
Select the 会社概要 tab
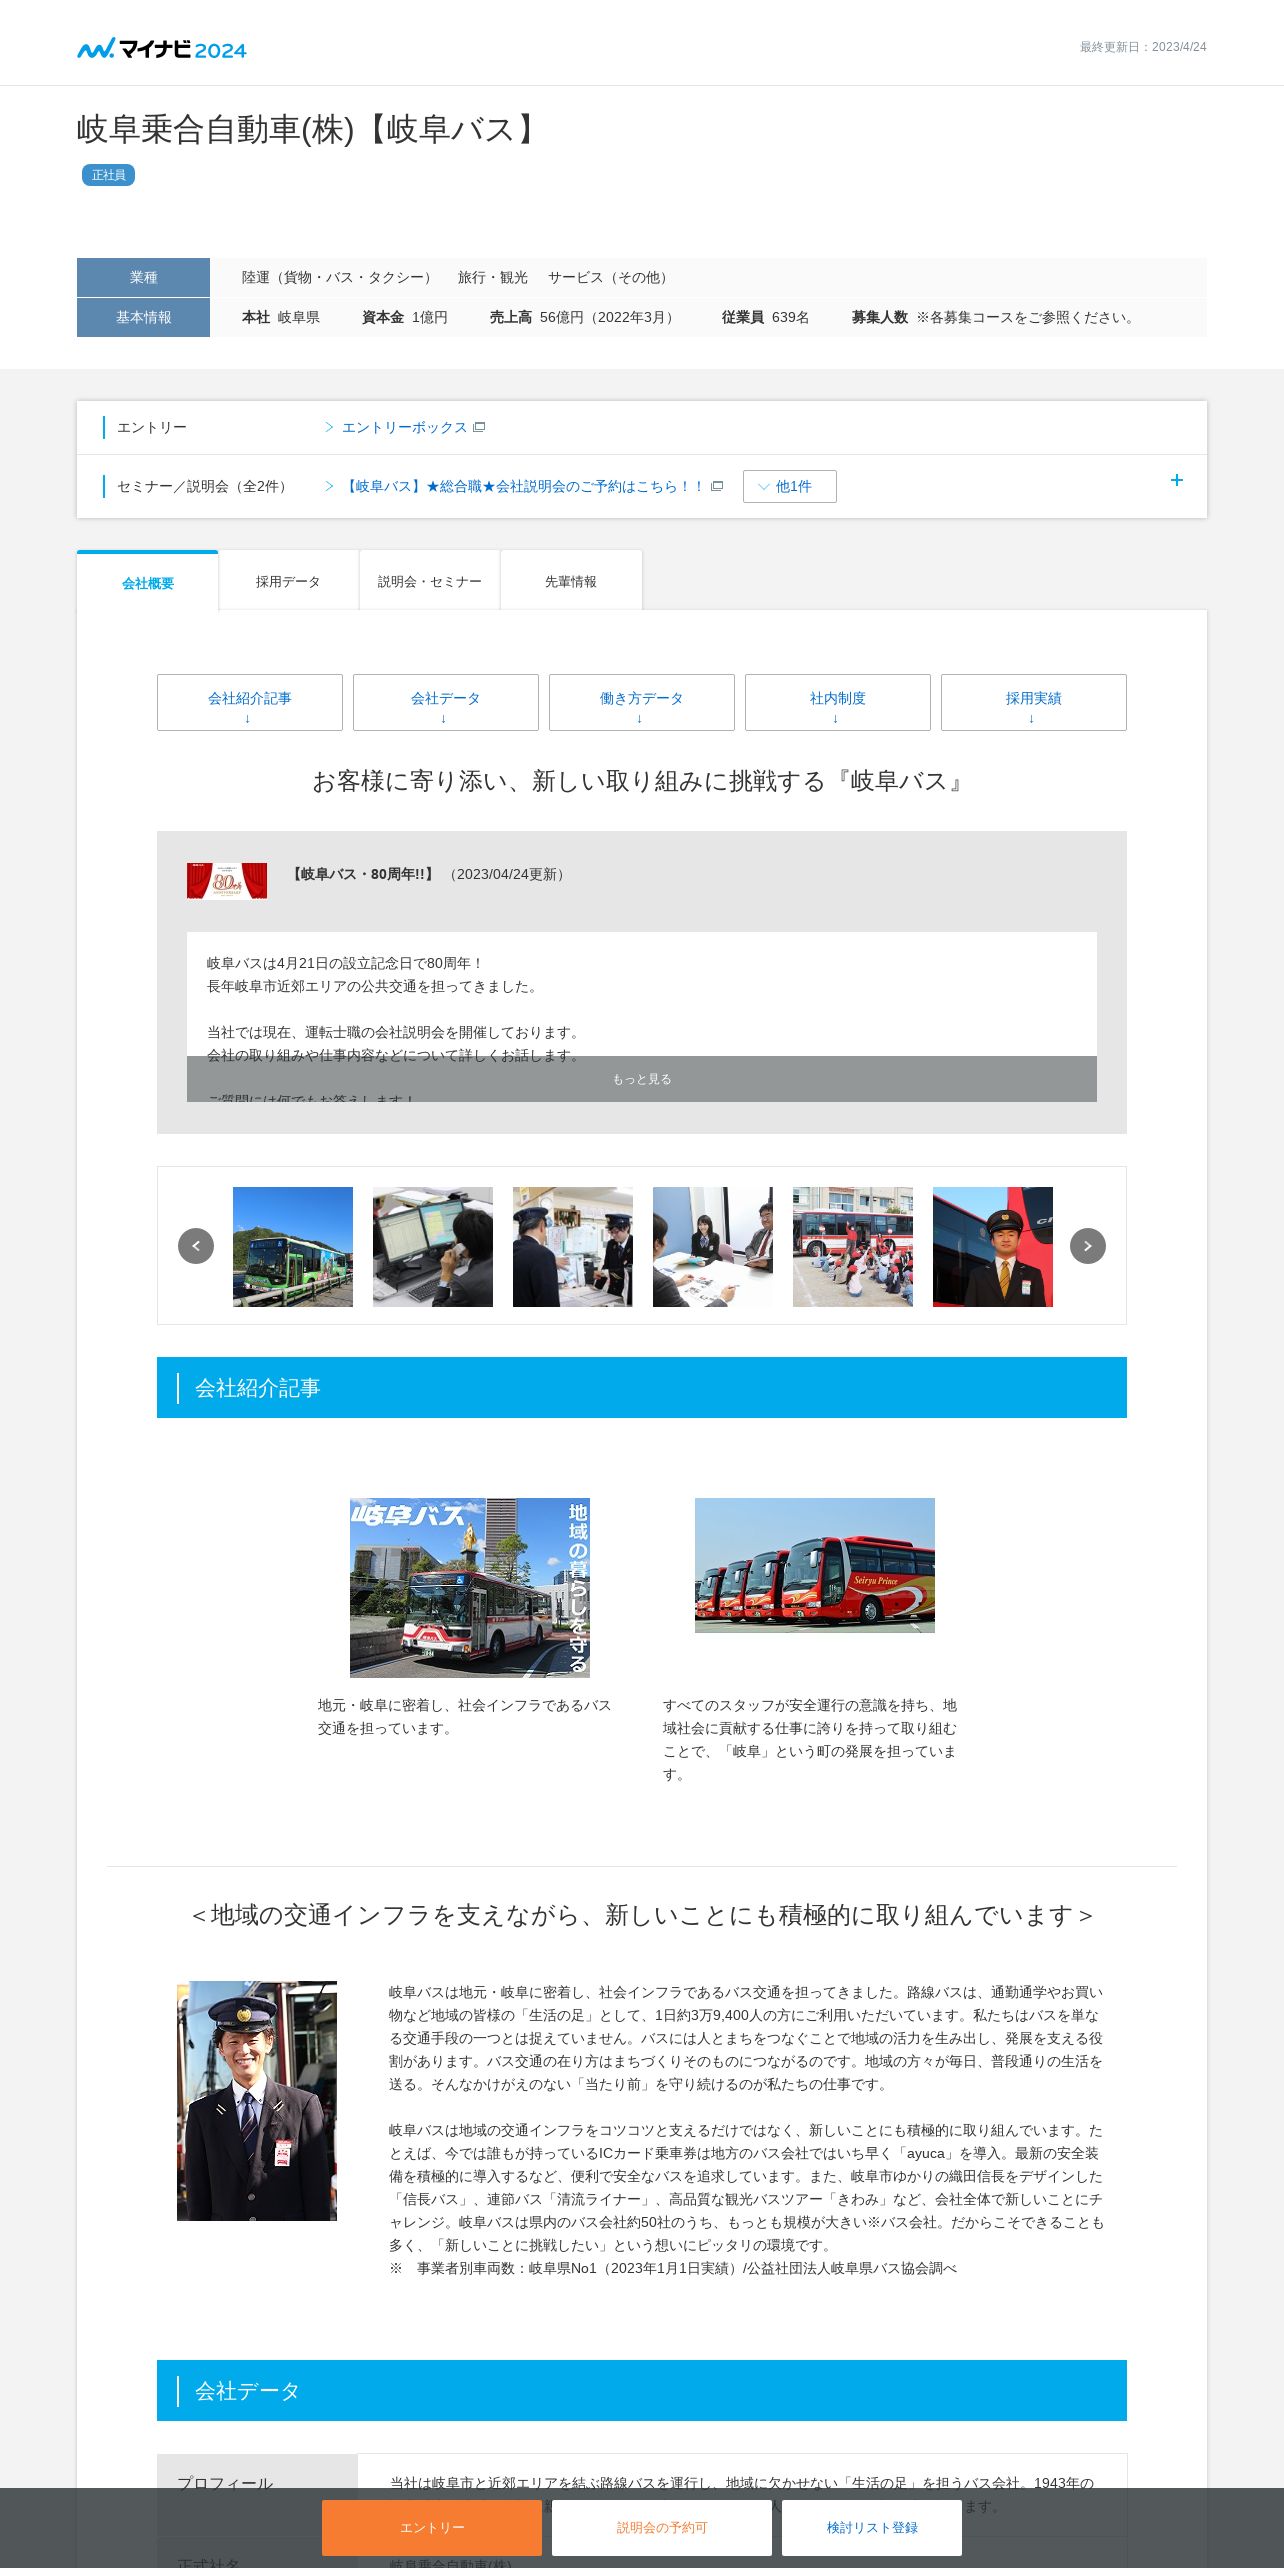click(148, 582)
